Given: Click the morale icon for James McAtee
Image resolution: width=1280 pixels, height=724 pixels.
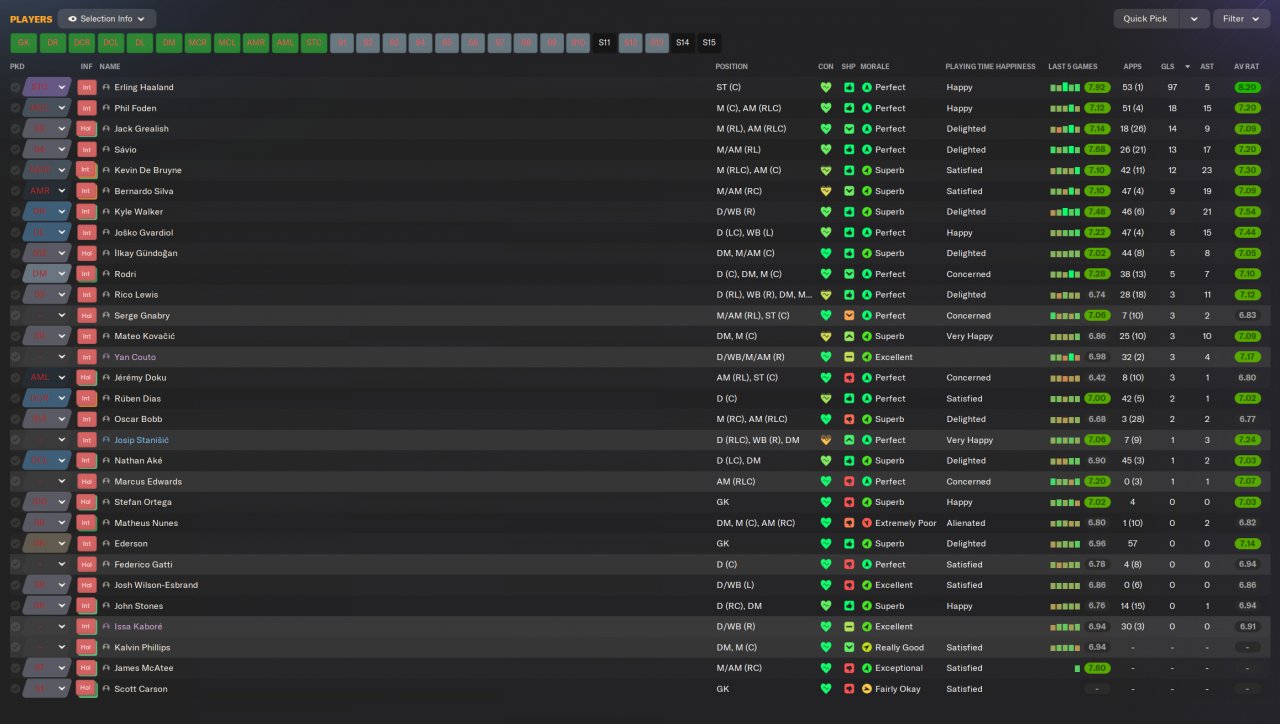Looking at the screenshot, I should tap(867, 668).
